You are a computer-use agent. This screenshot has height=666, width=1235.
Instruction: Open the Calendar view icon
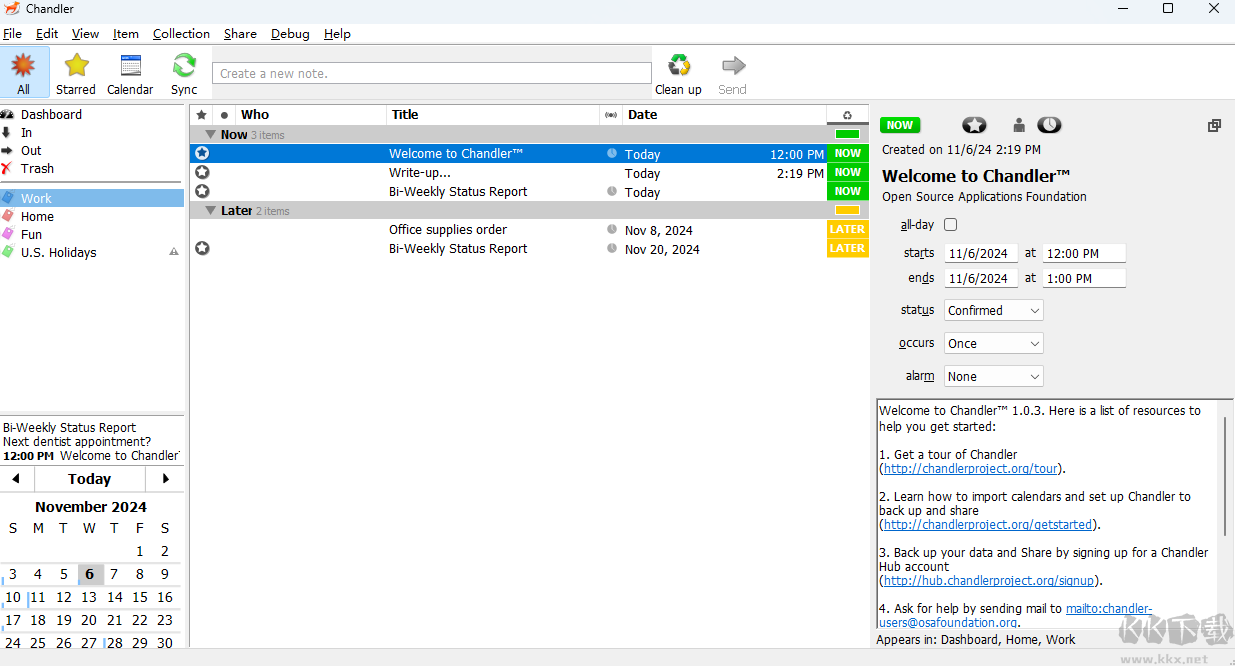(x=130, y=67)
